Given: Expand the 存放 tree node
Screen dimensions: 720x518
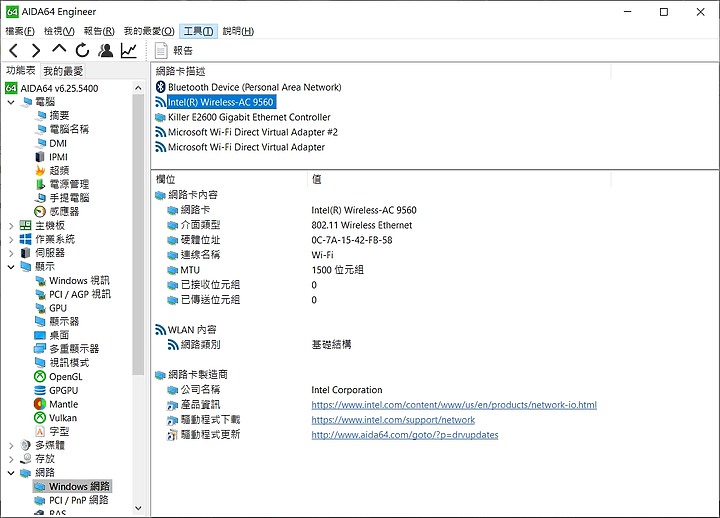Looking at the screenshot, I should coord(11,459).
